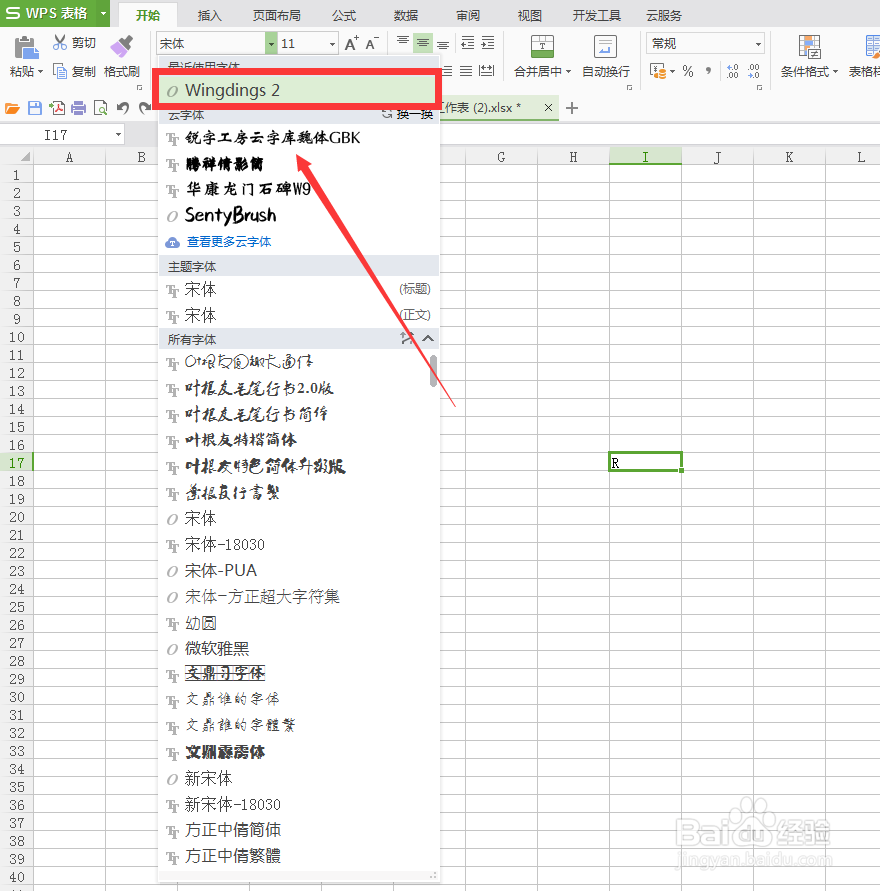880x891 pixels.
Task: Switch to 页面布局 ribbon tab
Action: (x=277, y=15)
